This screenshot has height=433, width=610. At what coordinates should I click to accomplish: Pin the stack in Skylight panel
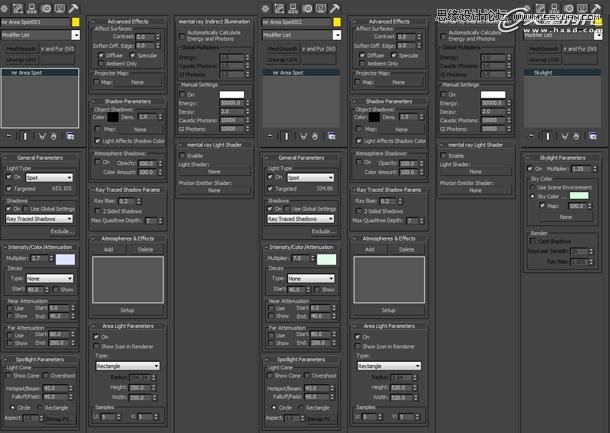pos(531,136)
